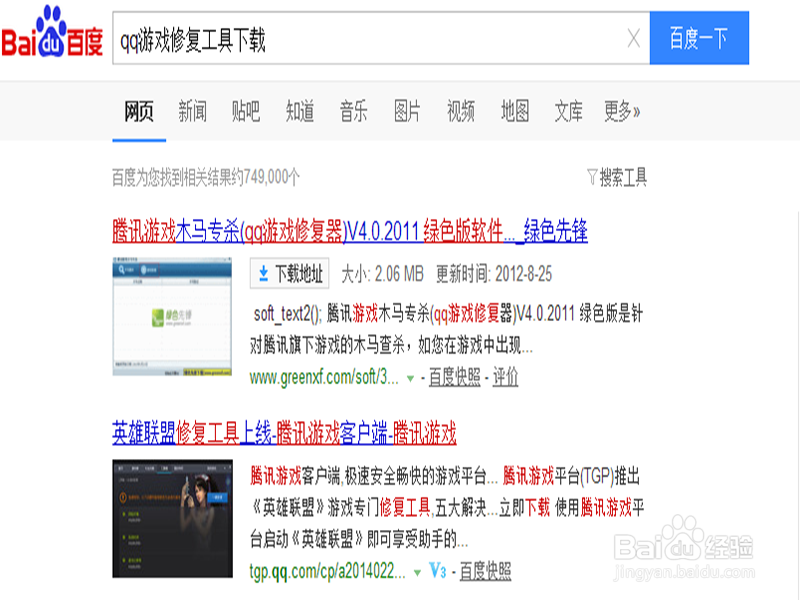Open the 腾讯游戏木马专杀 result title
Image resolution: width=800 pixels, height=600 pixels.
tap(350, 231)
